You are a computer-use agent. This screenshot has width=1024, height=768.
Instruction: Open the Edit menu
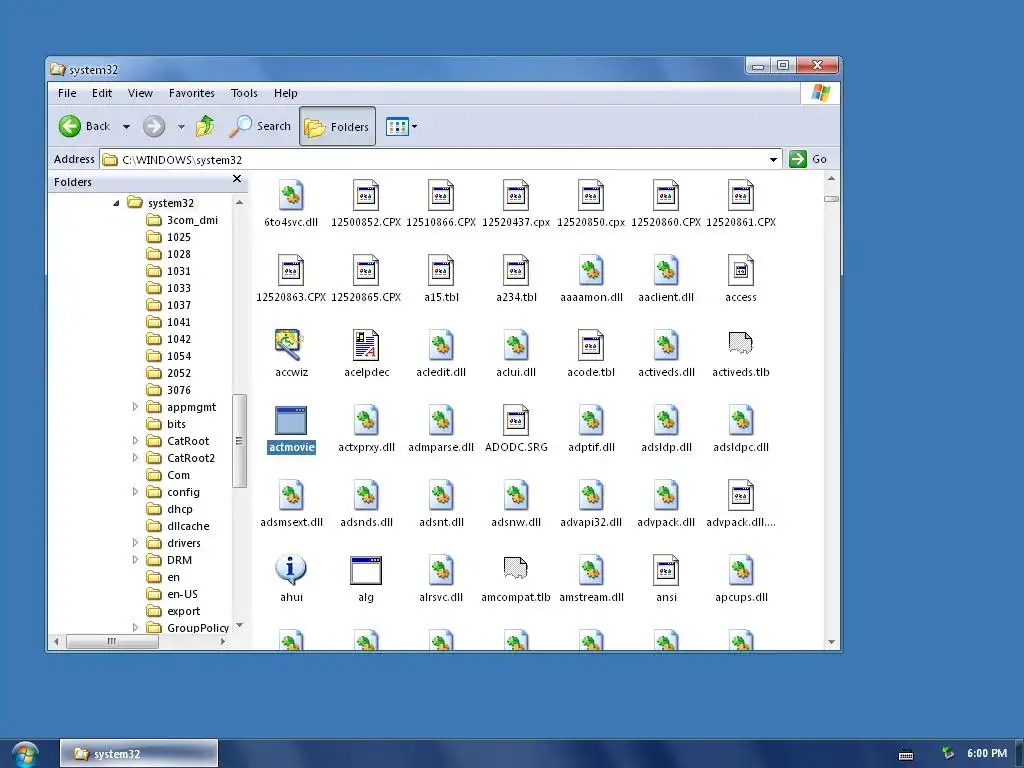101,93
